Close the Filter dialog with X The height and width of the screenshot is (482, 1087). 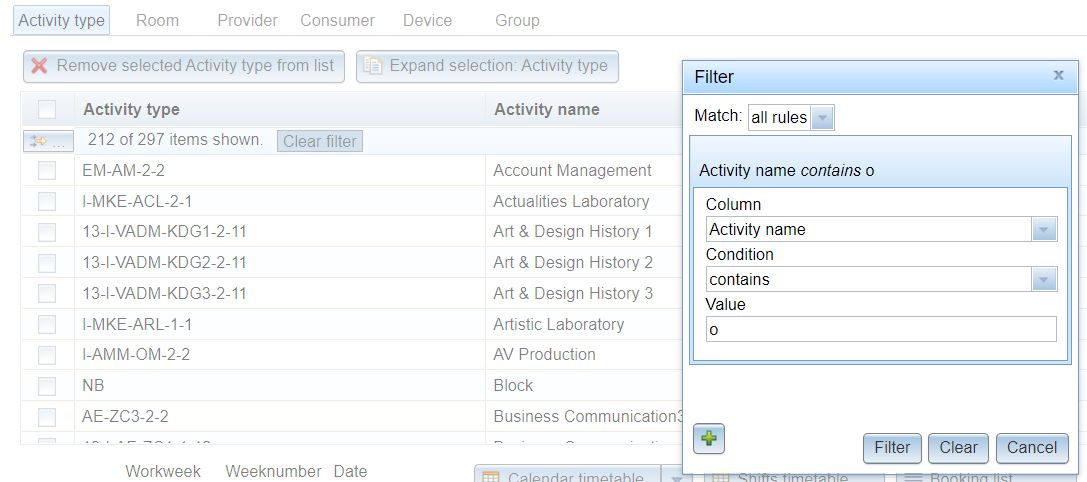pos(1059,75)
